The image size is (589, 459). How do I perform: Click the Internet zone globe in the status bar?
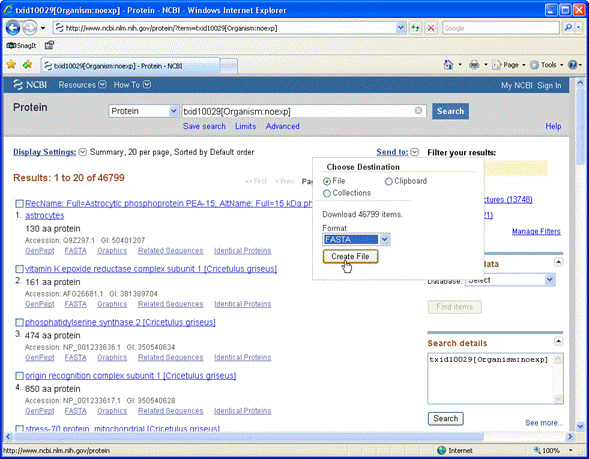click(x=442, y=450)
